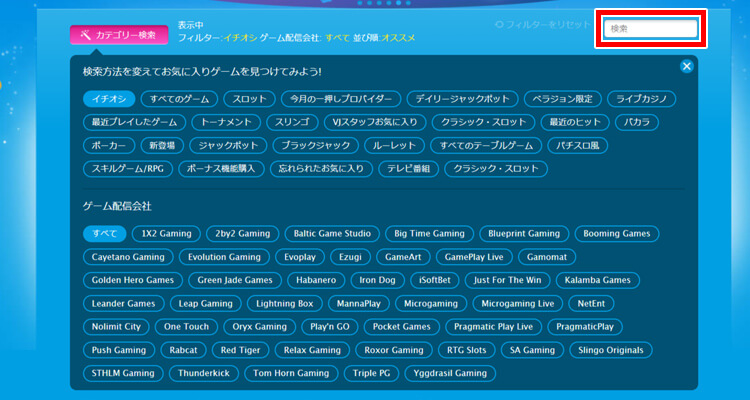Choose VJスタッフお気に入り filter

point(375,122)
